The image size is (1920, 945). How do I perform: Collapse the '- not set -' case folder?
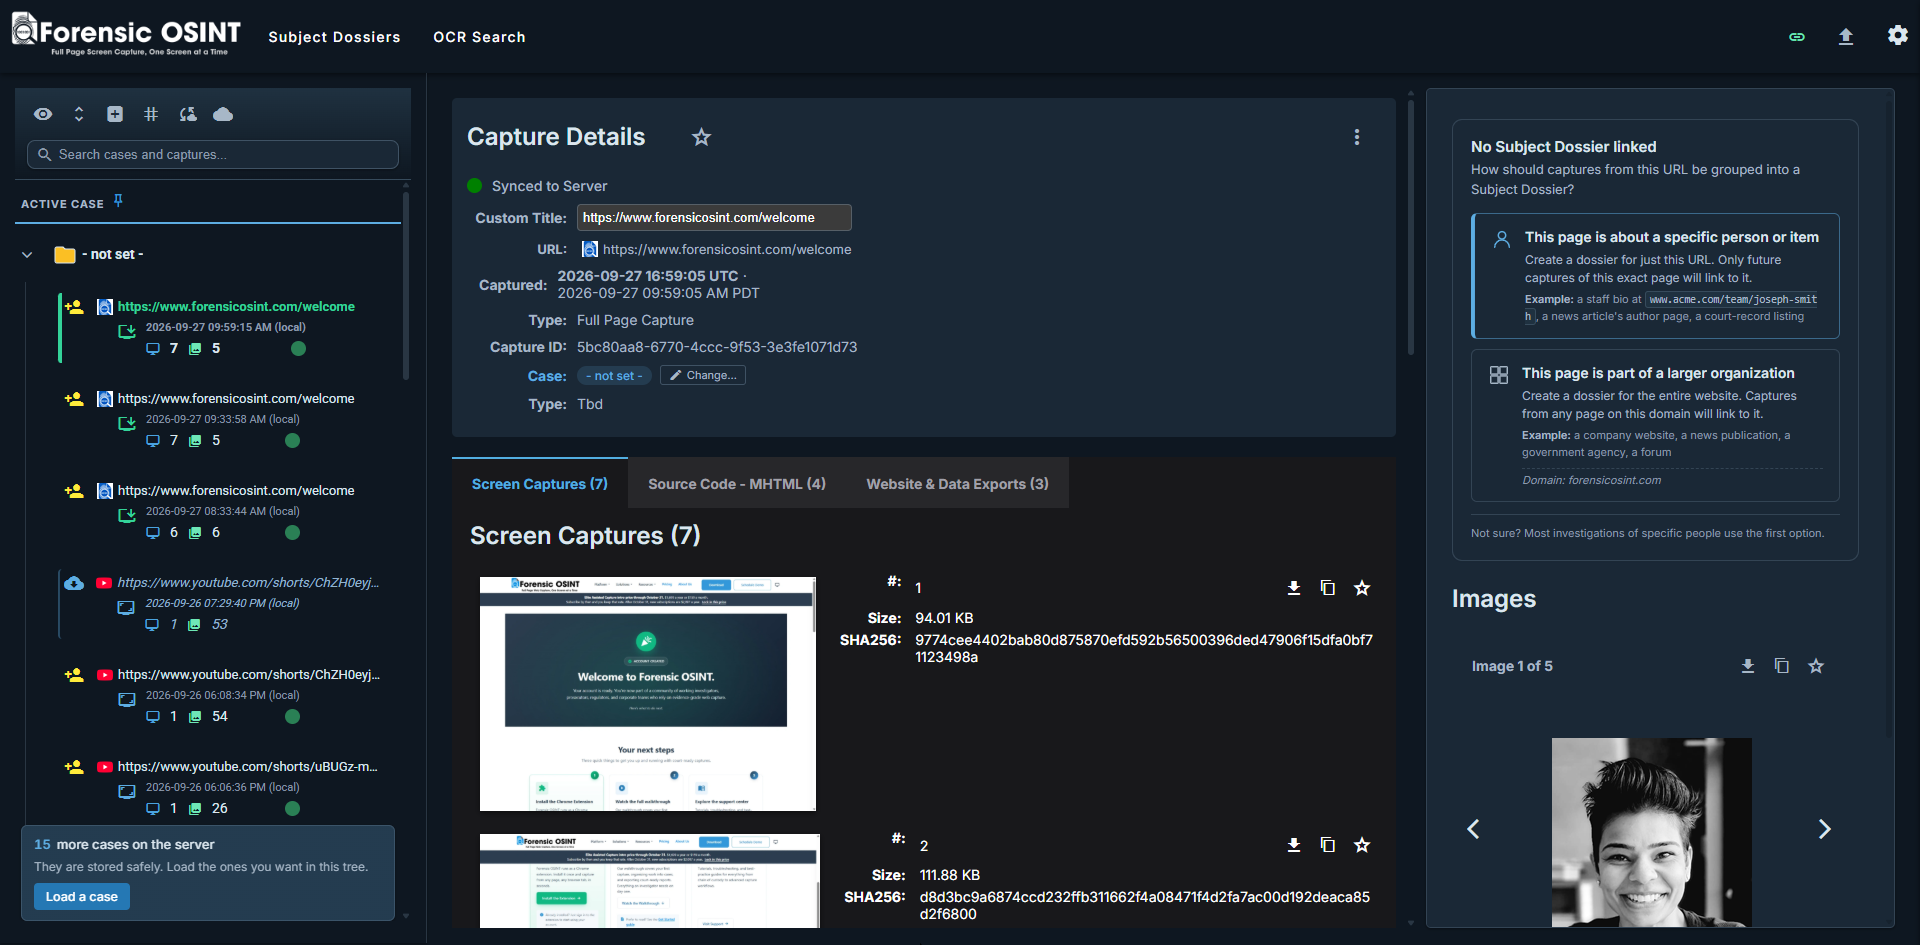click(x=27, y=254)
